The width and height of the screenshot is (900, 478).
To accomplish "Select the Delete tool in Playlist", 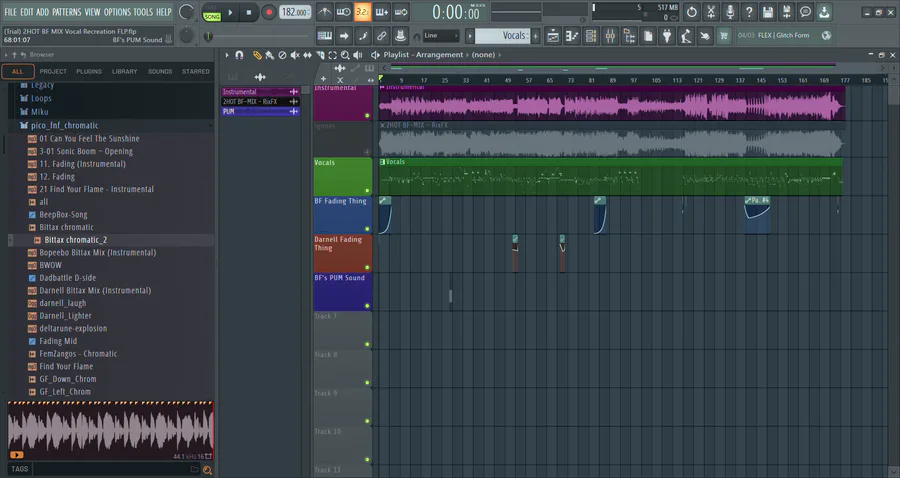I will pyautogui.click(x=282, y=55).
